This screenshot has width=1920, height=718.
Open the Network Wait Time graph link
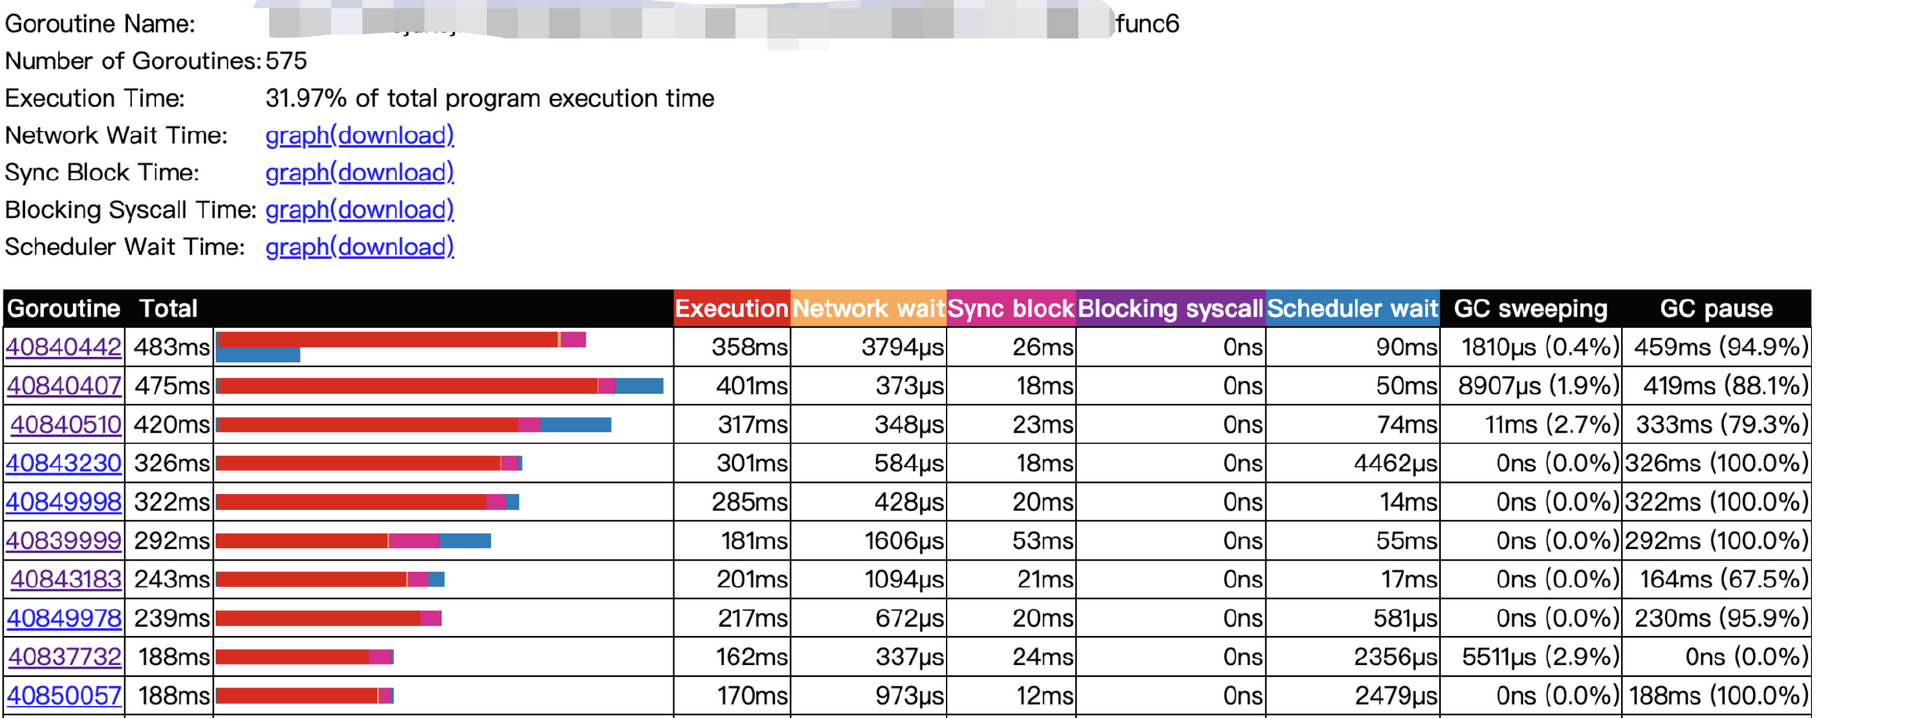296,135
